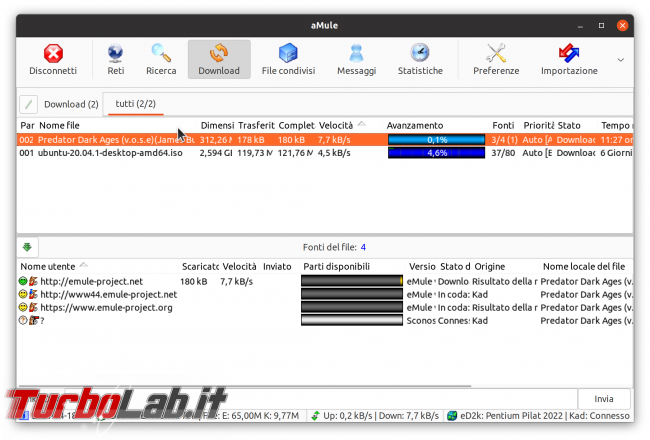650x440 pixels.
Task: Select the Download toolbar button
Action: [x=219, y=60]
